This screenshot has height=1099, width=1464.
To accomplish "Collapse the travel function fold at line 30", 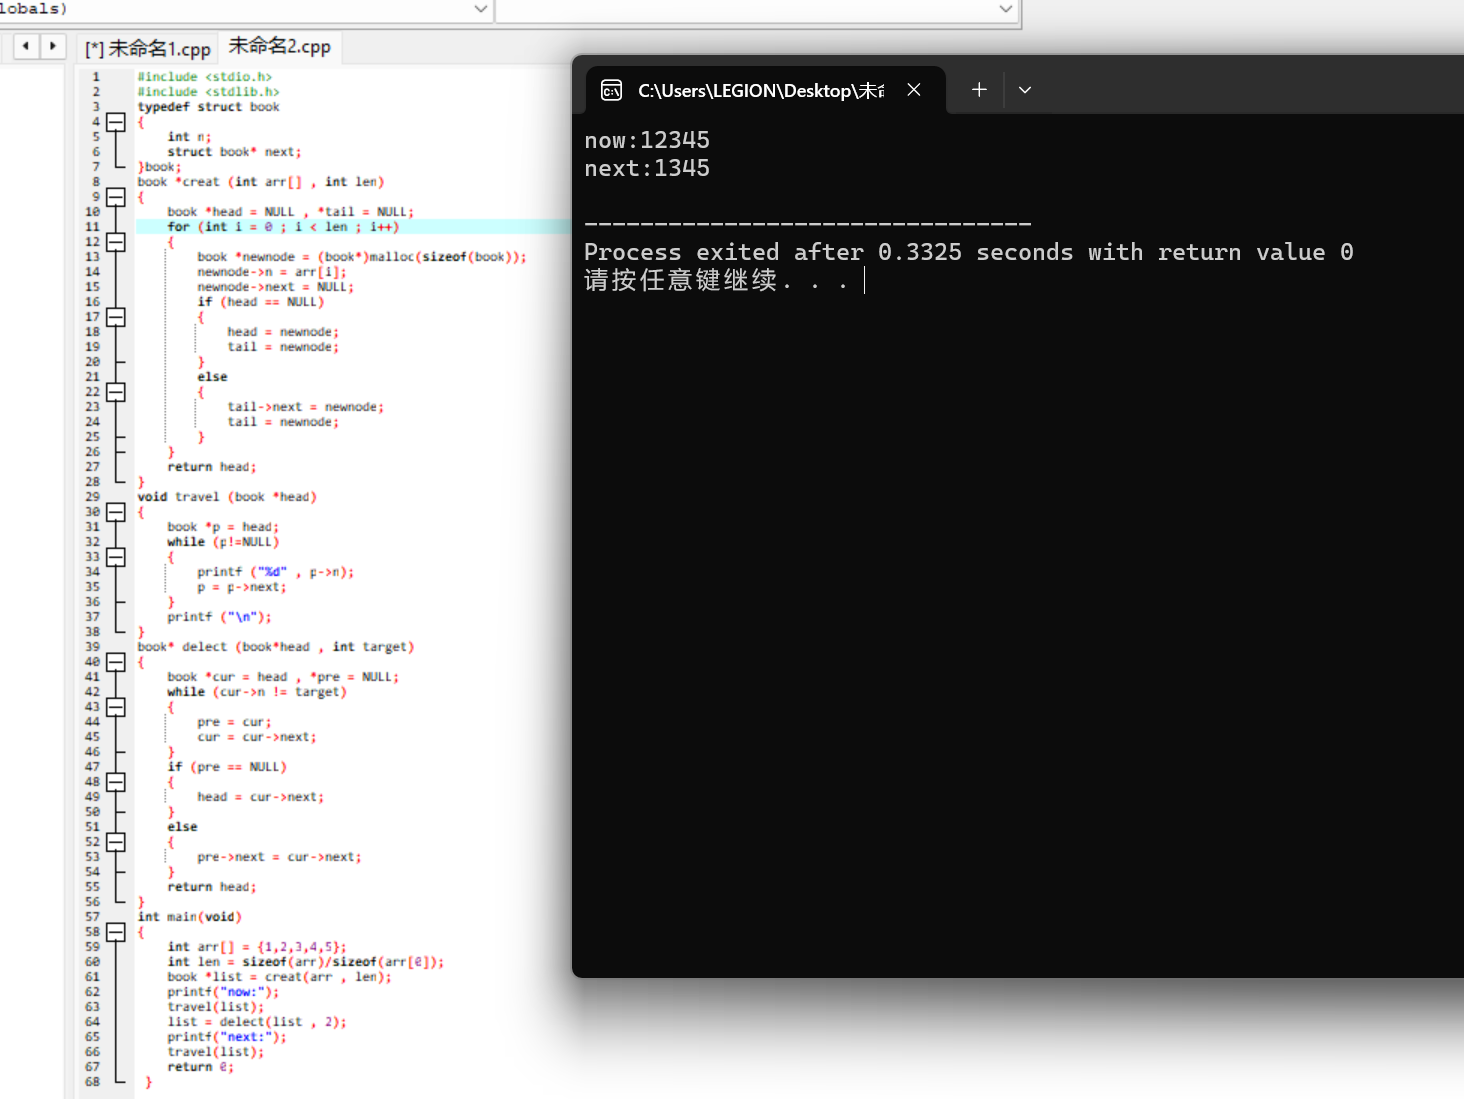I will (116, 512).
